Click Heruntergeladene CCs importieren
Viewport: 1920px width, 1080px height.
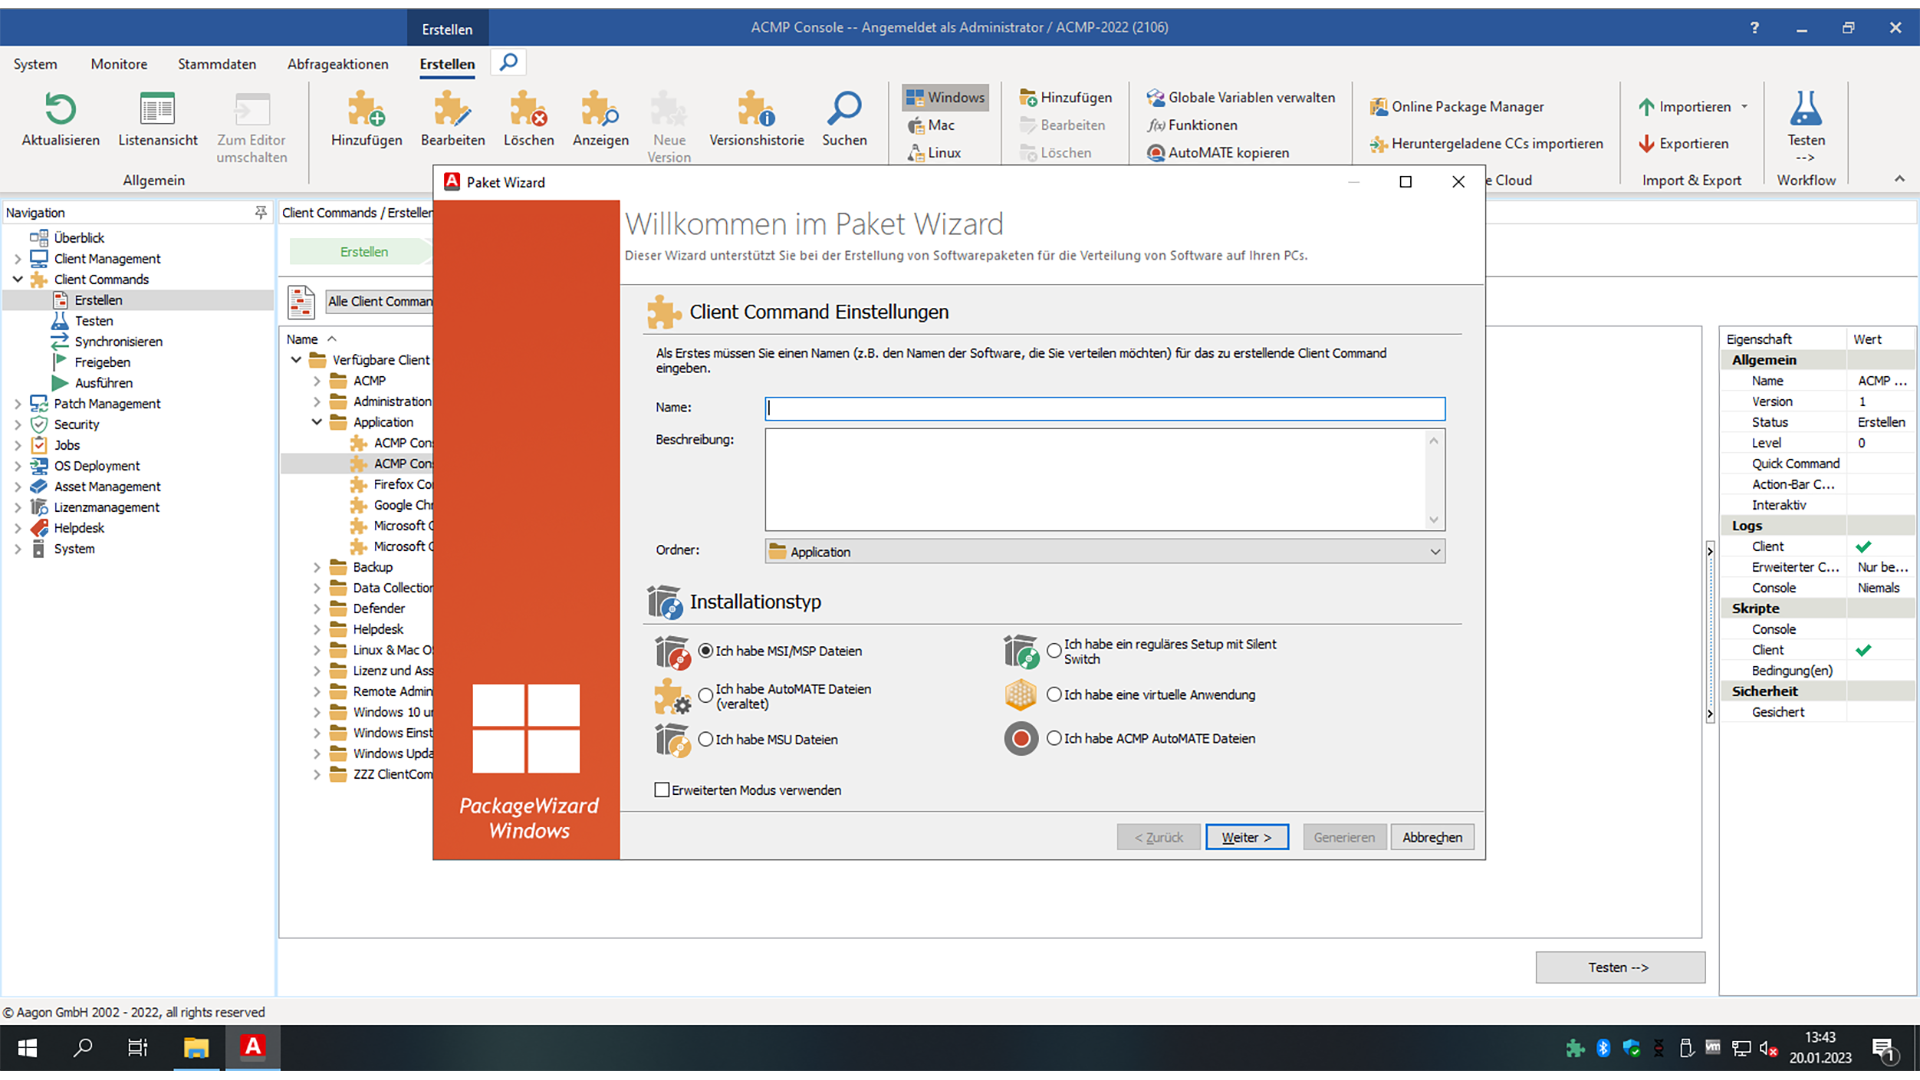coord(1486,144)
